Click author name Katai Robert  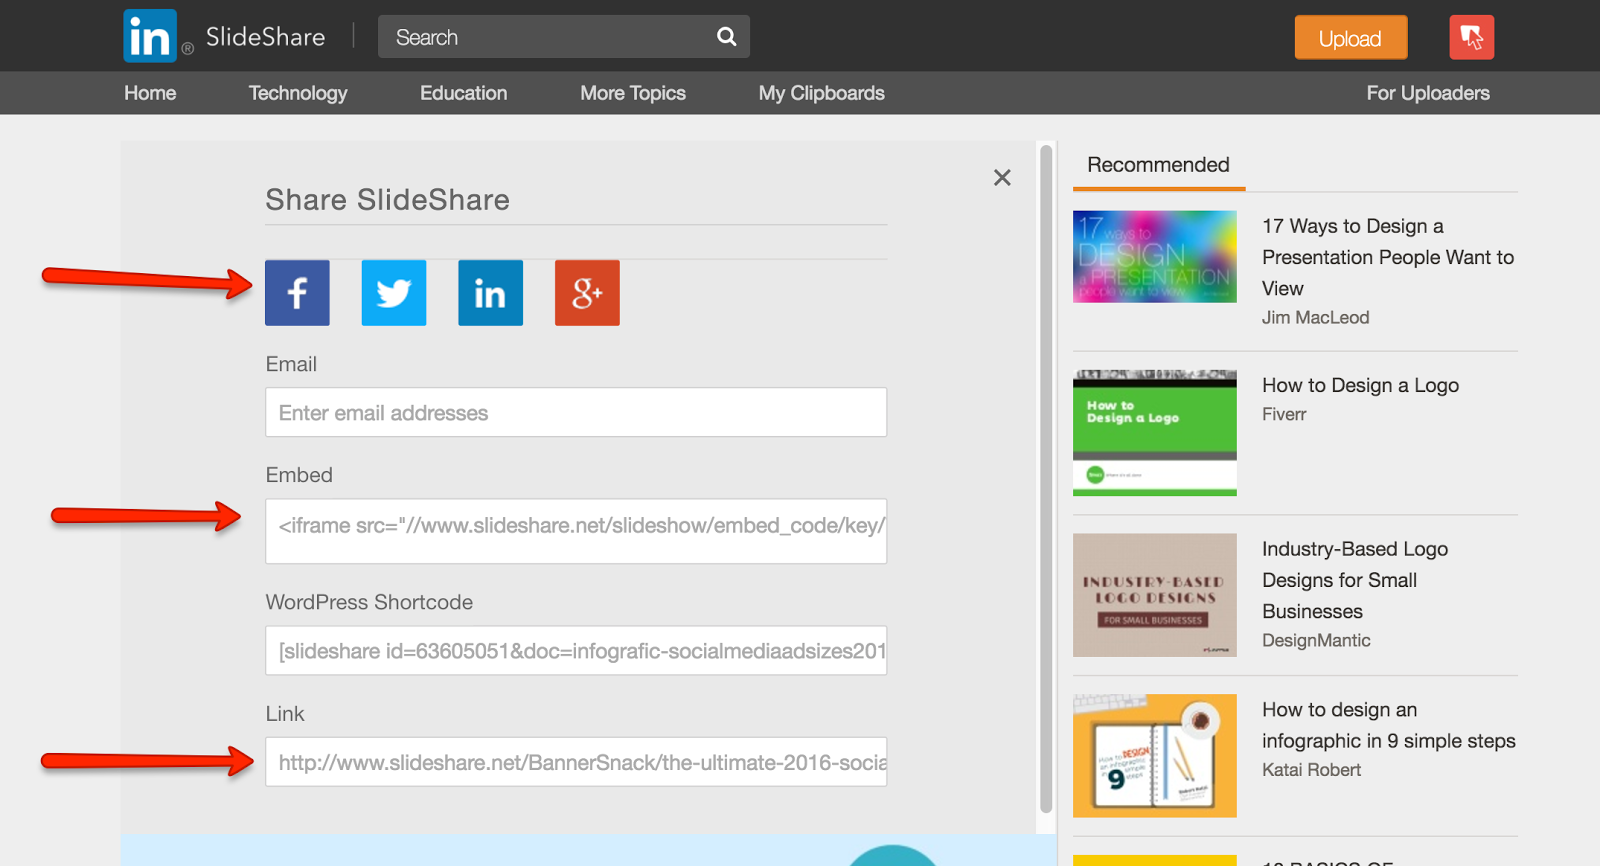tap(1311, 770)
